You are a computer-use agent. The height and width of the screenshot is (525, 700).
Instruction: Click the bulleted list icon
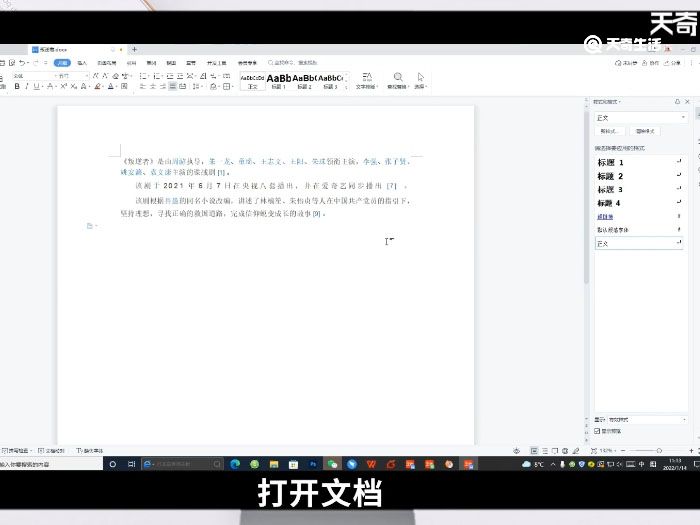click(144, 76)
